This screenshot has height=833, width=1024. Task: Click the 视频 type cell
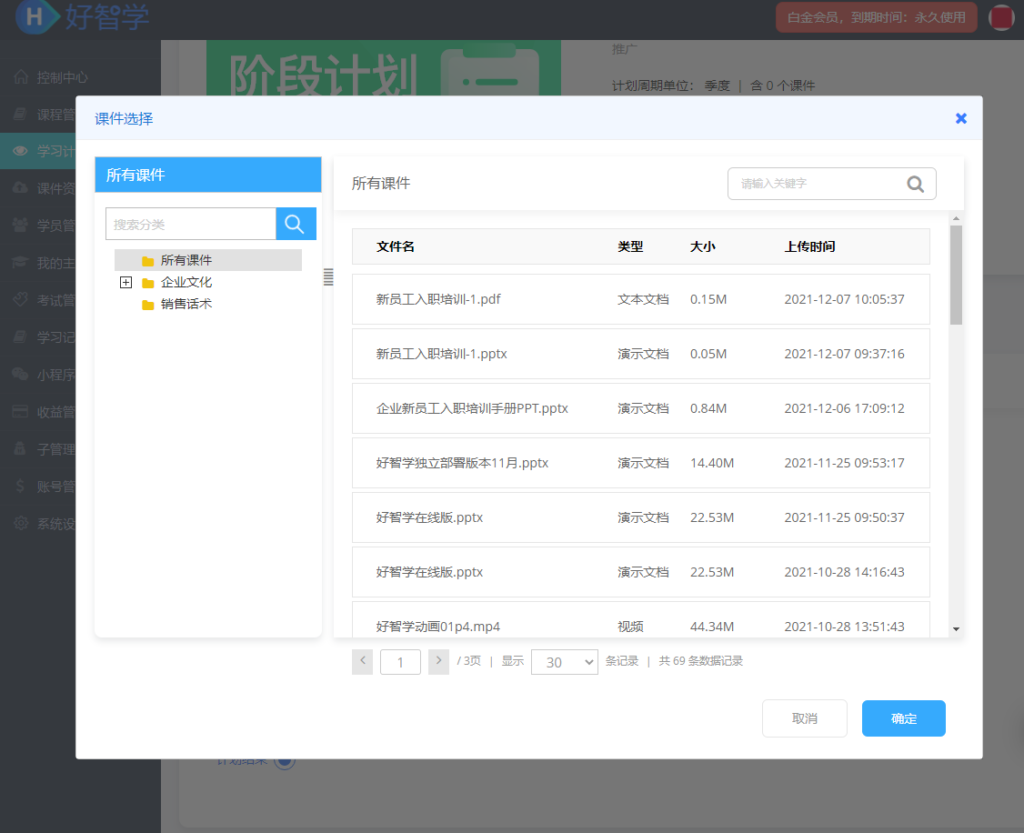pyautogui.click(x=630, y=626)
